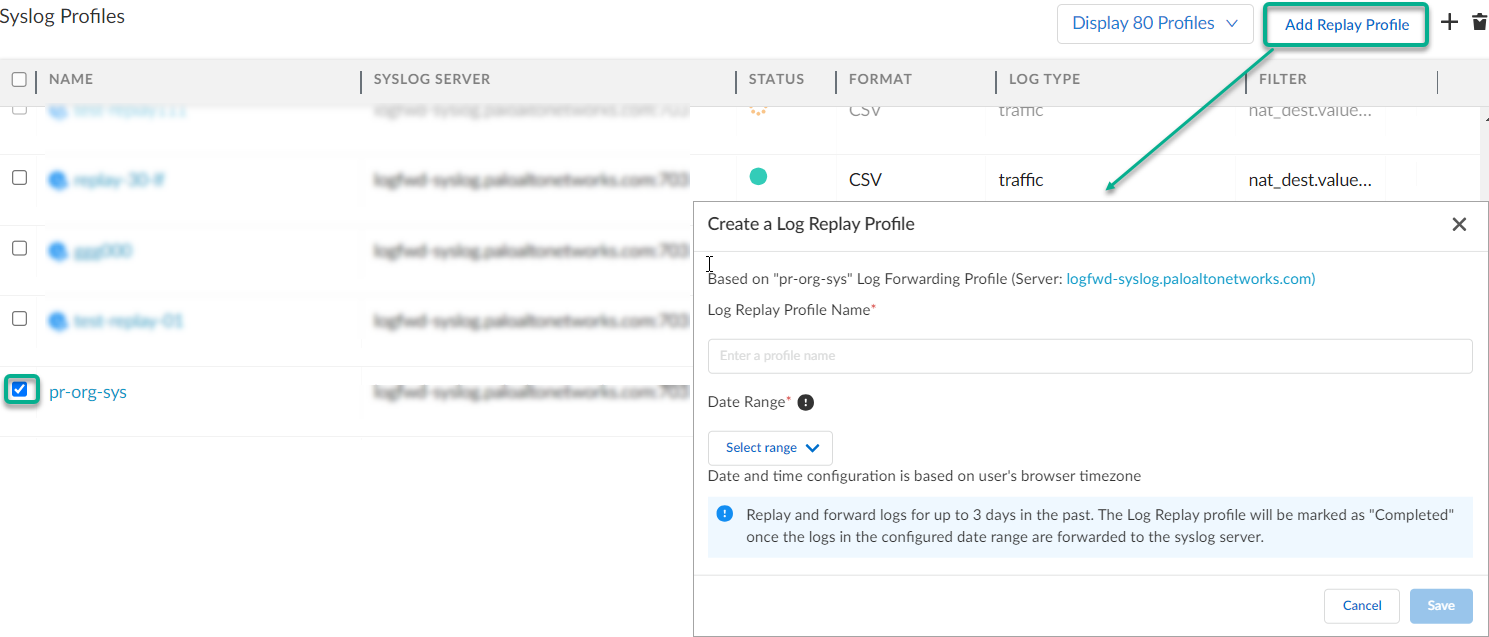Open the pr-org-sys profile link
Viewport: 1489px width, 637px height.
pos(88,392)
